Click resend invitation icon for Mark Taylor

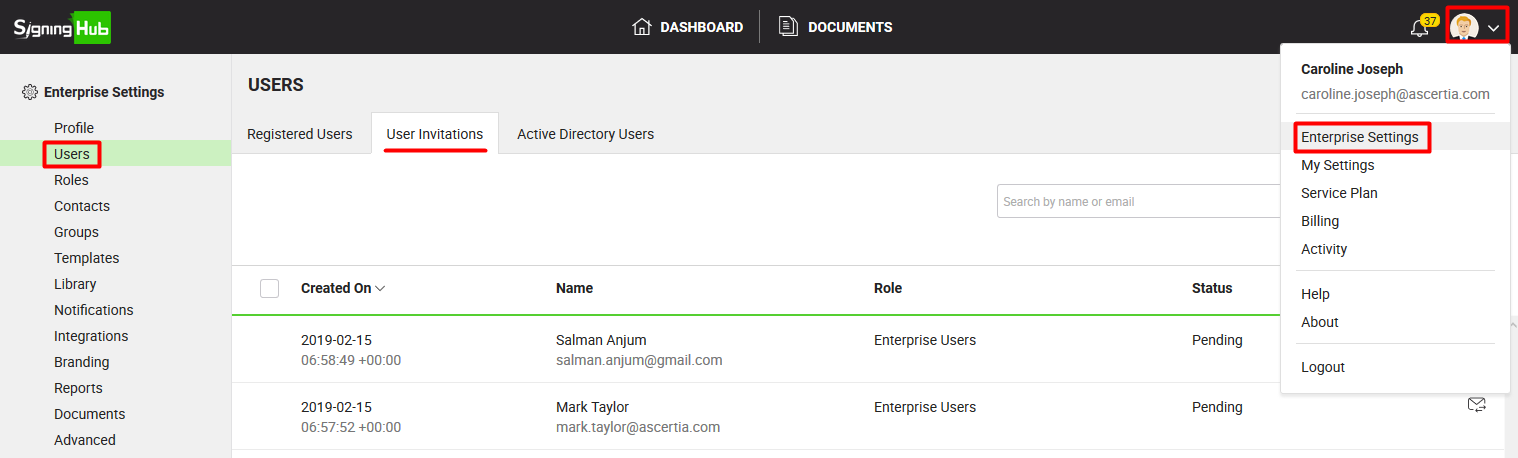click(x=1476, y=405)
